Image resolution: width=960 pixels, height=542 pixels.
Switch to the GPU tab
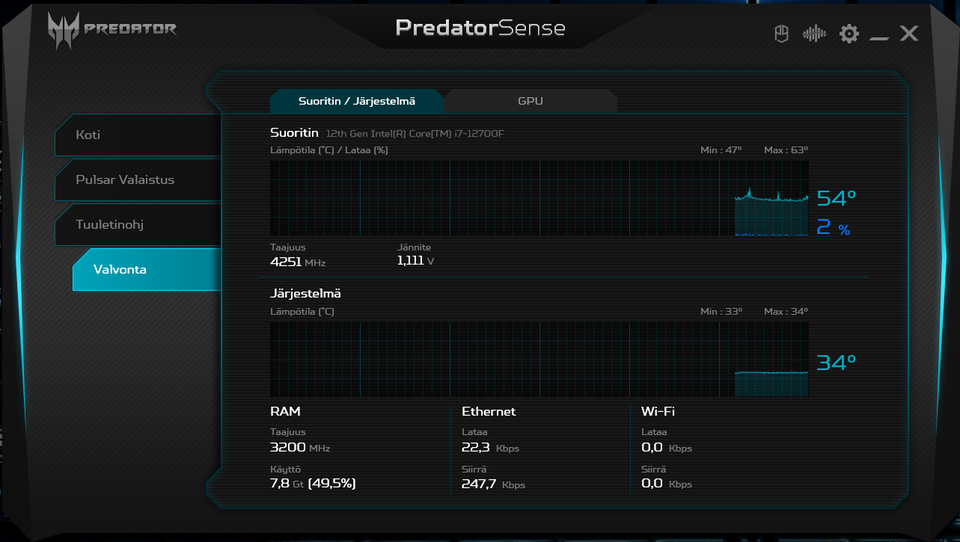(530, 101)
